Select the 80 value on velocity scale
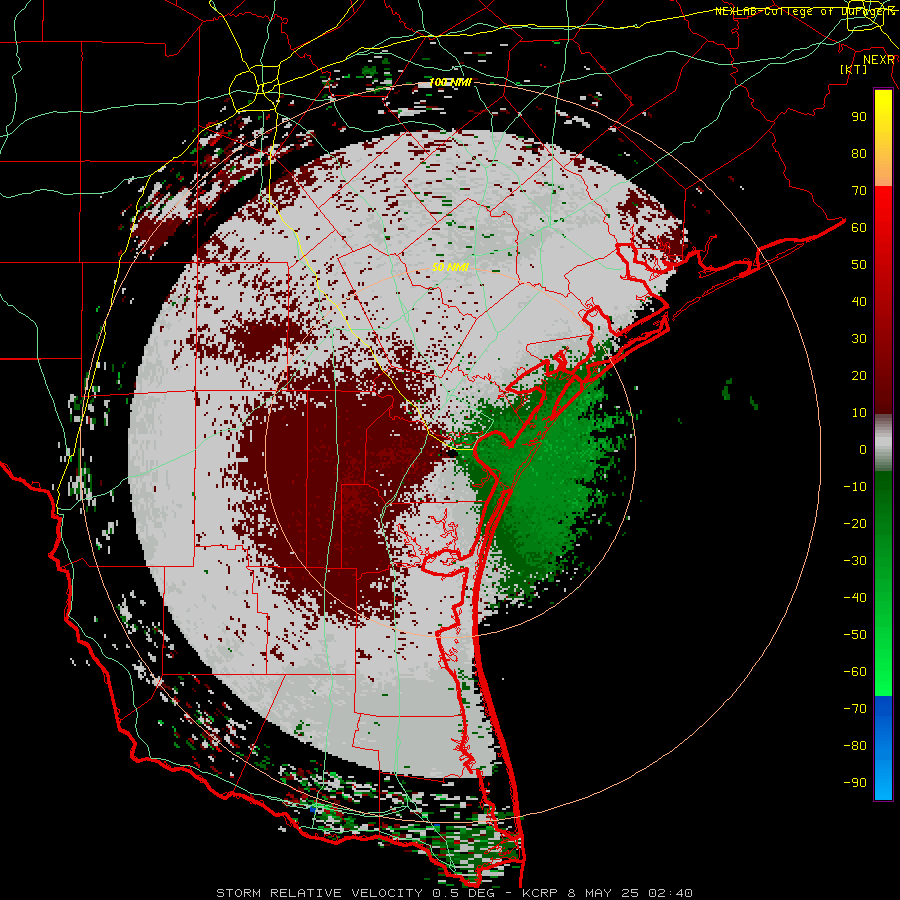 859,153
